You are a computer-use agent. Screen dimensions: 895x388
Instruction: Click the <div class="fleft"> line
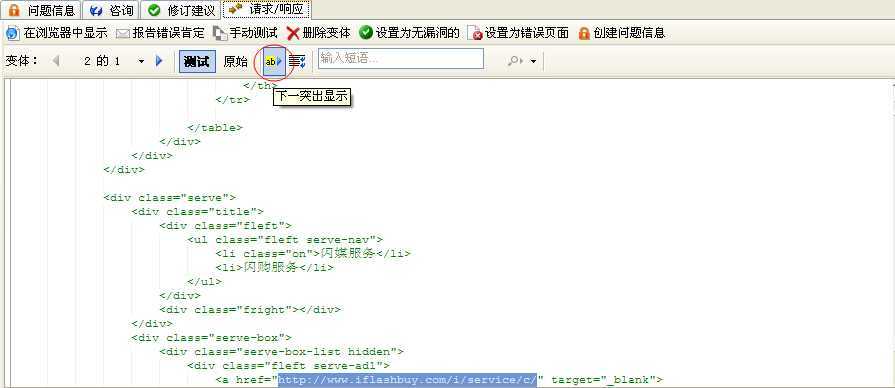pyautogui.click(x=225, y=225)
